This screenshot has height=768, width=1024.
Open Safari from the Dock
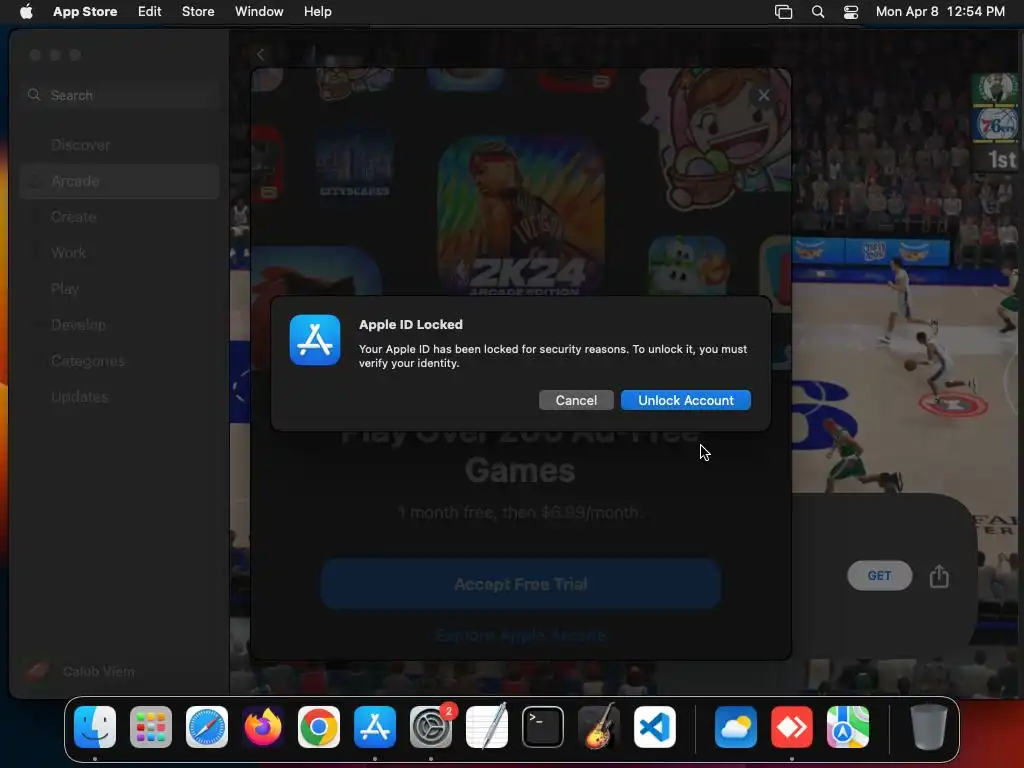[x=207, y=727]
